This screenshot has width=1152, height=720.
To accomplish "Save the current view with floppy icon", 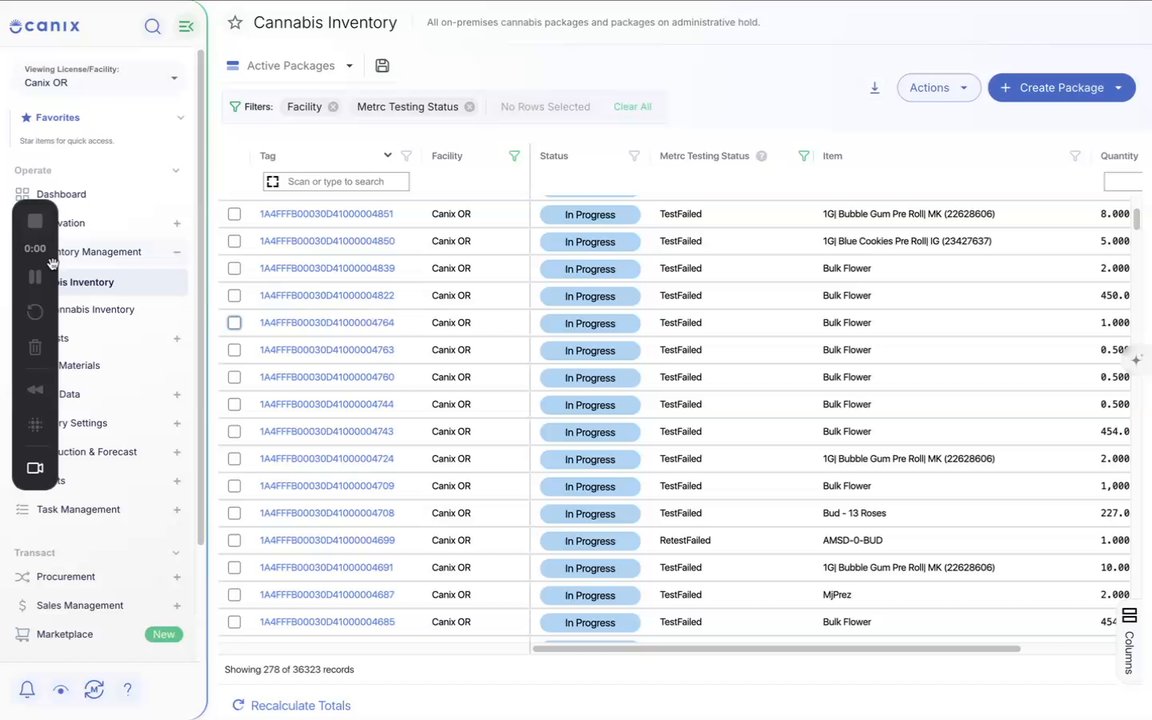I will (x=382, y=65).
